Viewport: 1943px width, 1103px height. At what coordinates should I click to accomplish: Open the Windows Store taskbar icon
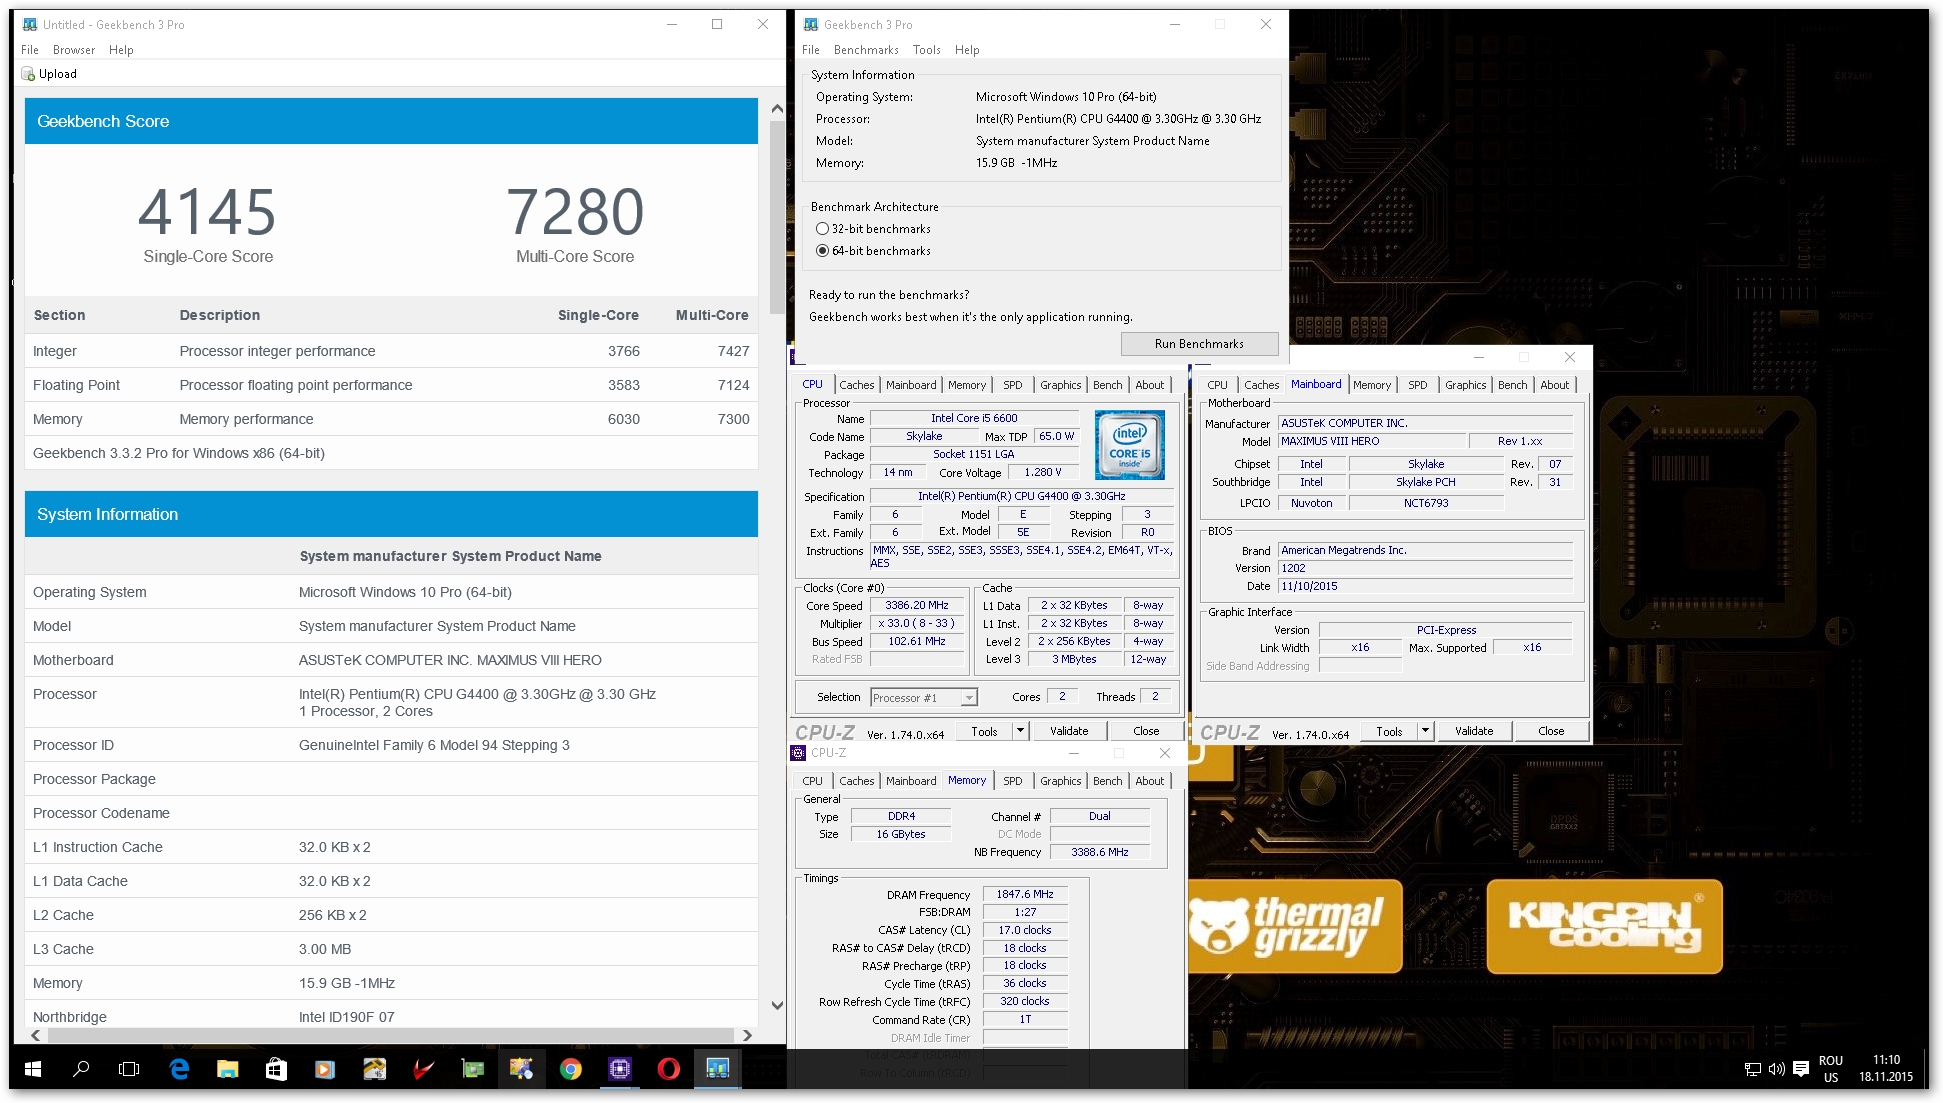coord(276,1069)
